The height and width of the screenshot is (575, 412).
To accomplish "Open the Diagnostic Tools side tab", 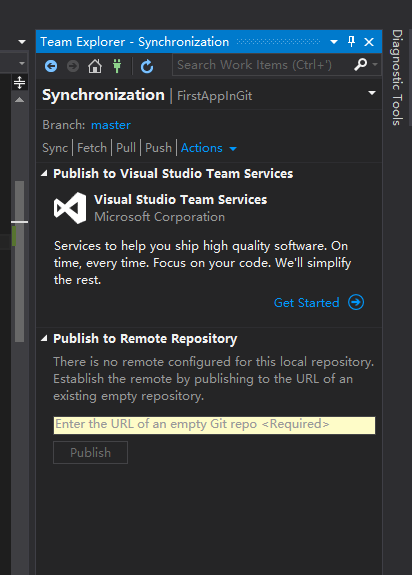I will point(397,77).
